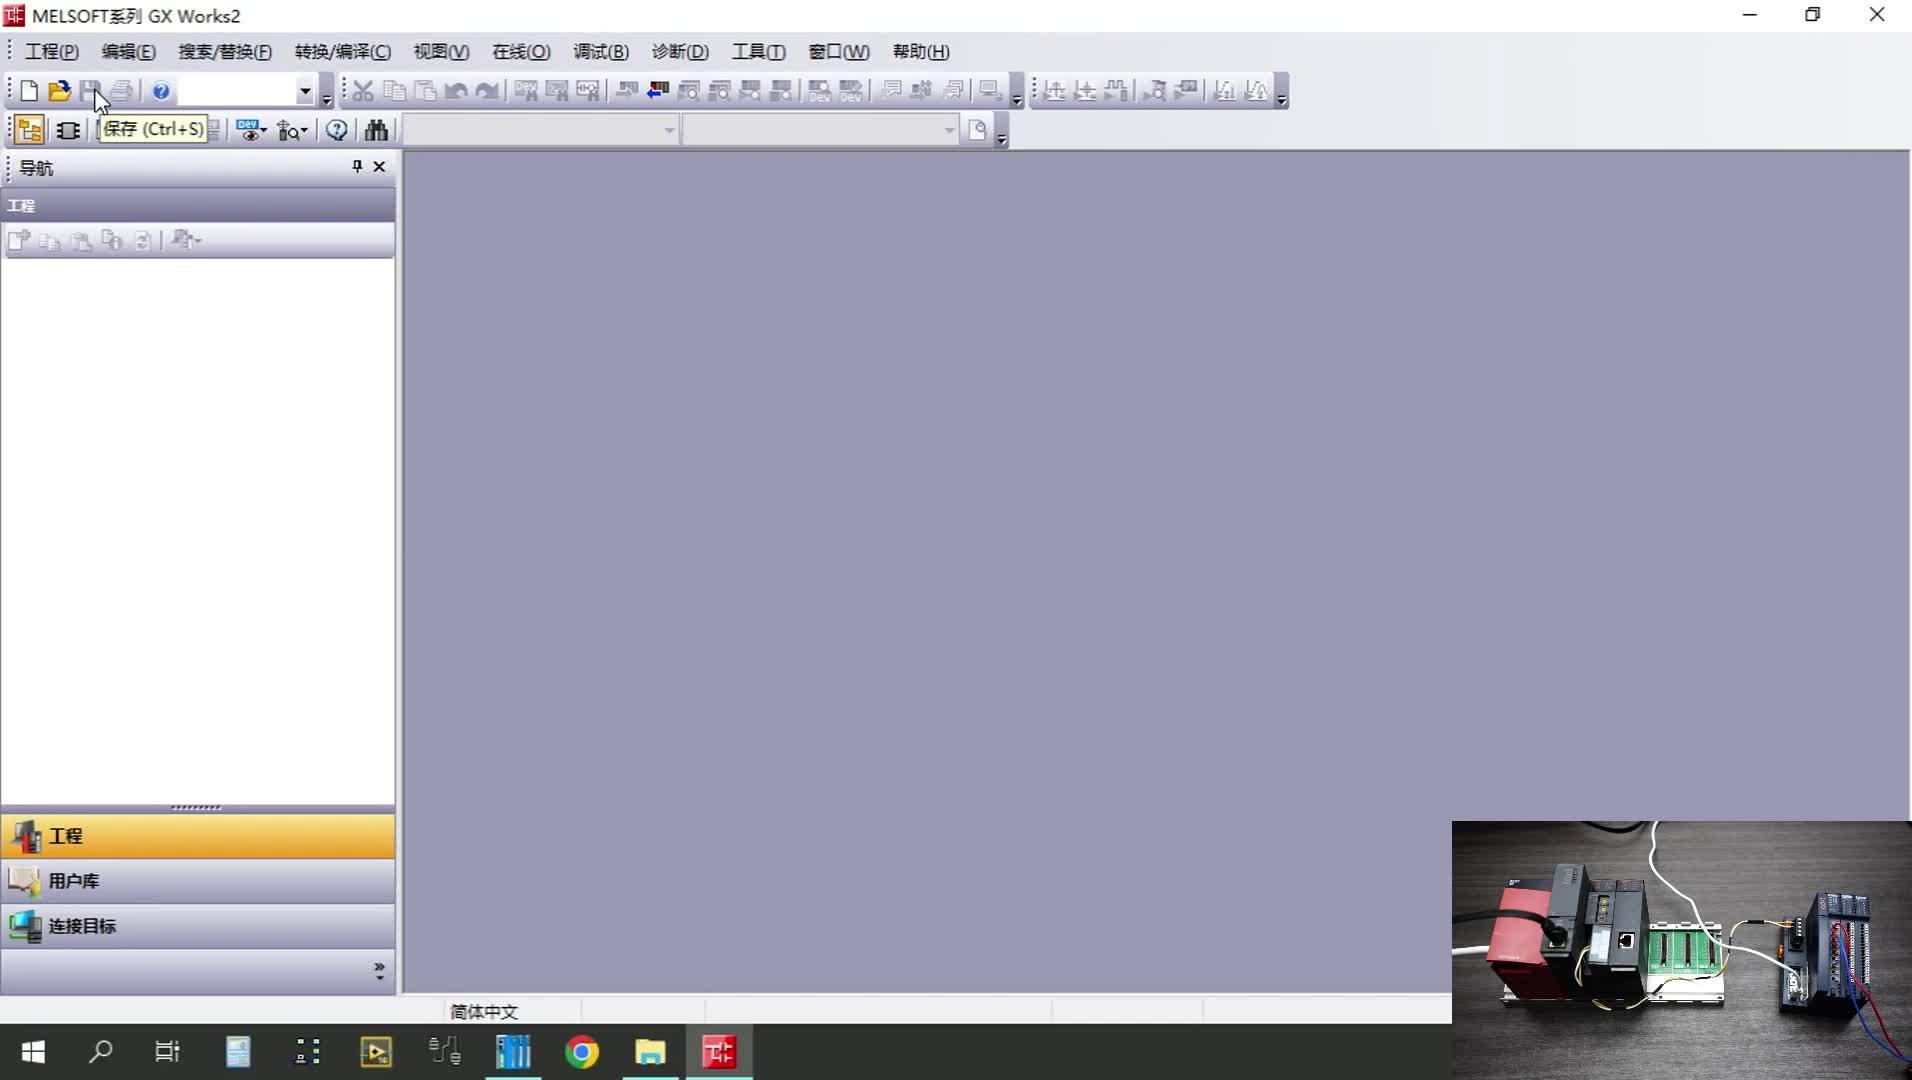Expand navigation pane buttons with double chevron
This screenshot has width=1912, height=1080.
pos(379,970)
